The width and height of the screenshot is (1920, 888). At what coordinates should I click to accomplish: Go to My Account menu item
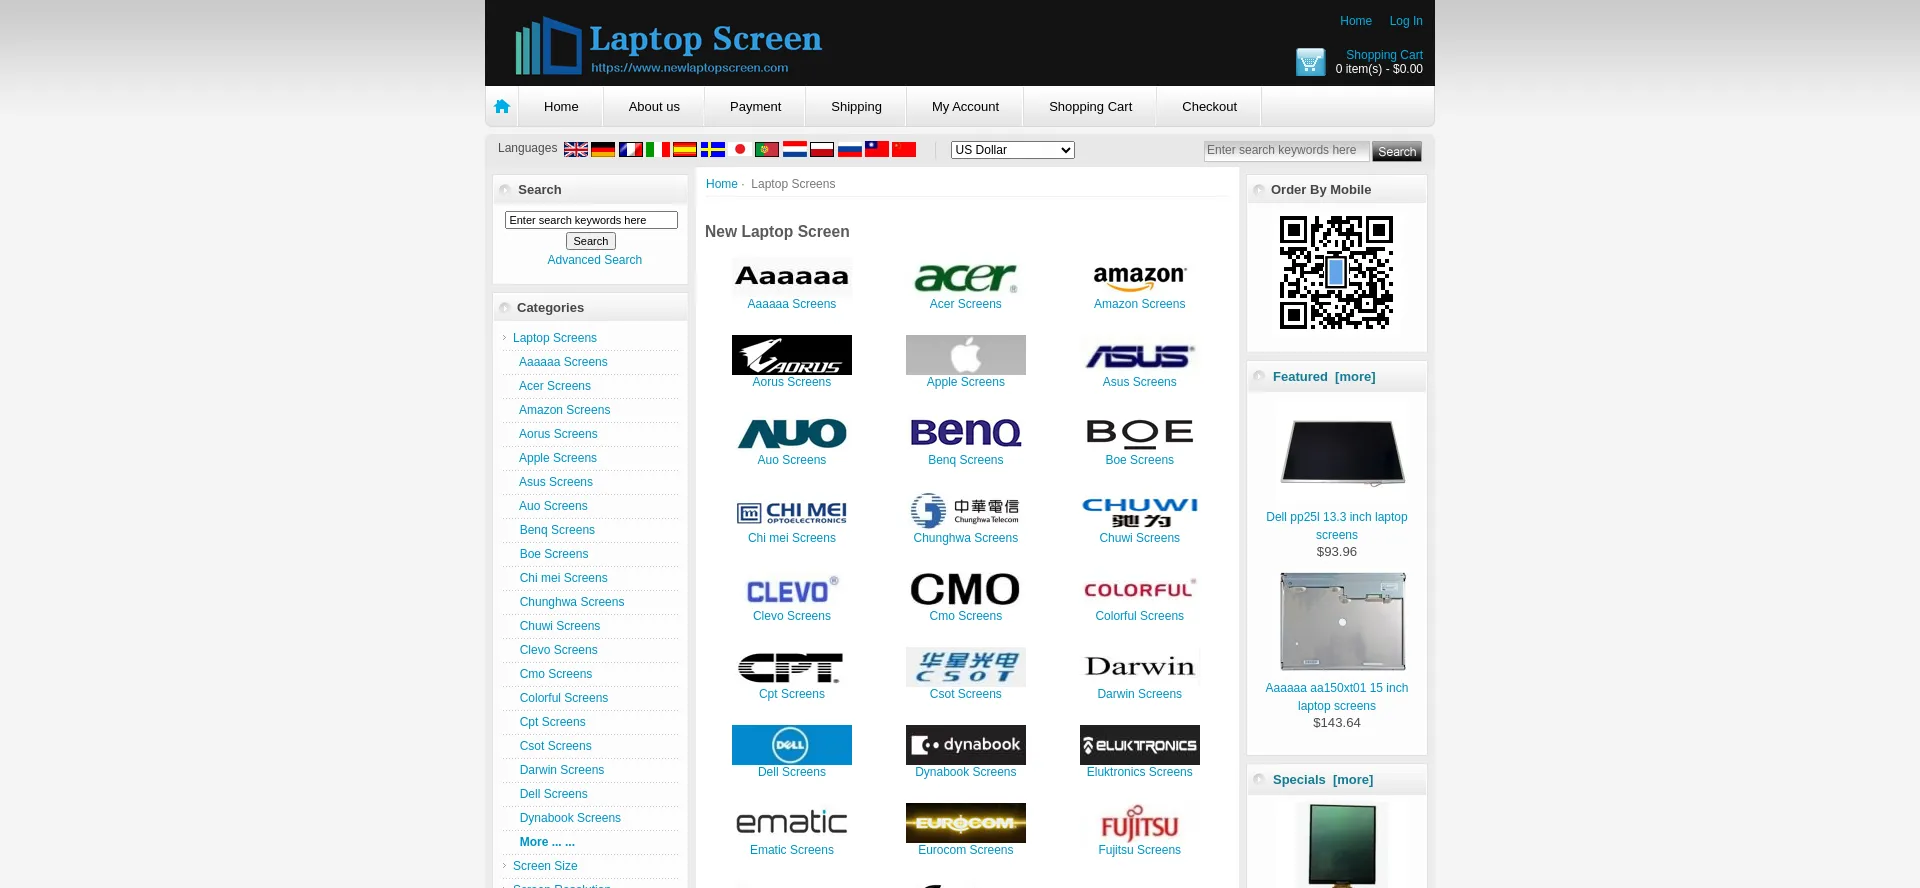(x=965, y=106)
